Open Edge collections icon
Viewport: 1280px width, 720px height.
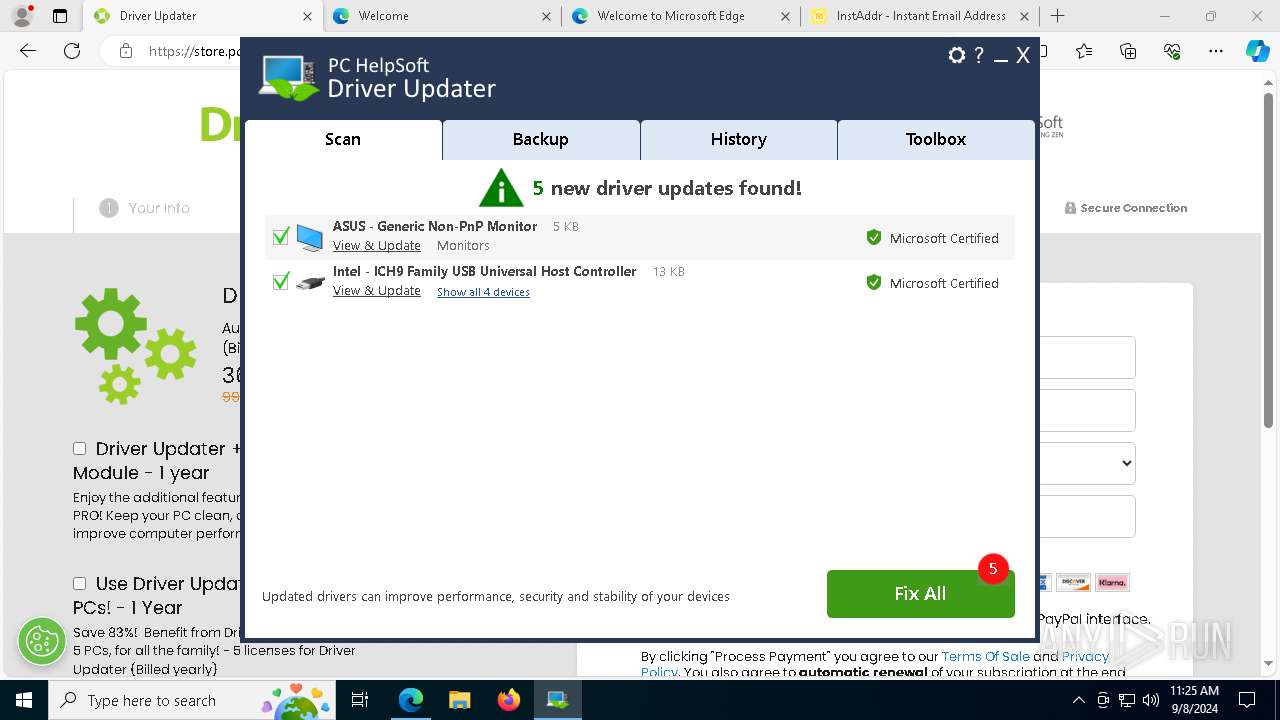(x=1128, y=52)
